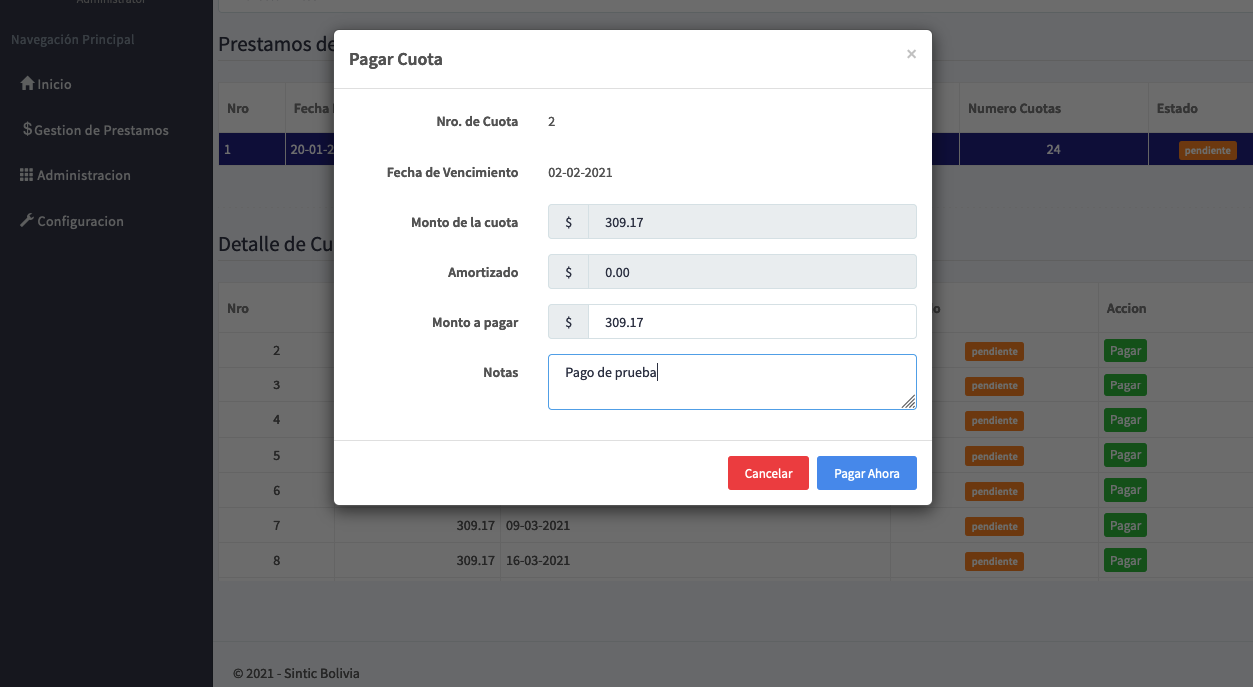Click the pendiente badge in the loan row
1253x687 pixels.
click(x=1207, y=151)
